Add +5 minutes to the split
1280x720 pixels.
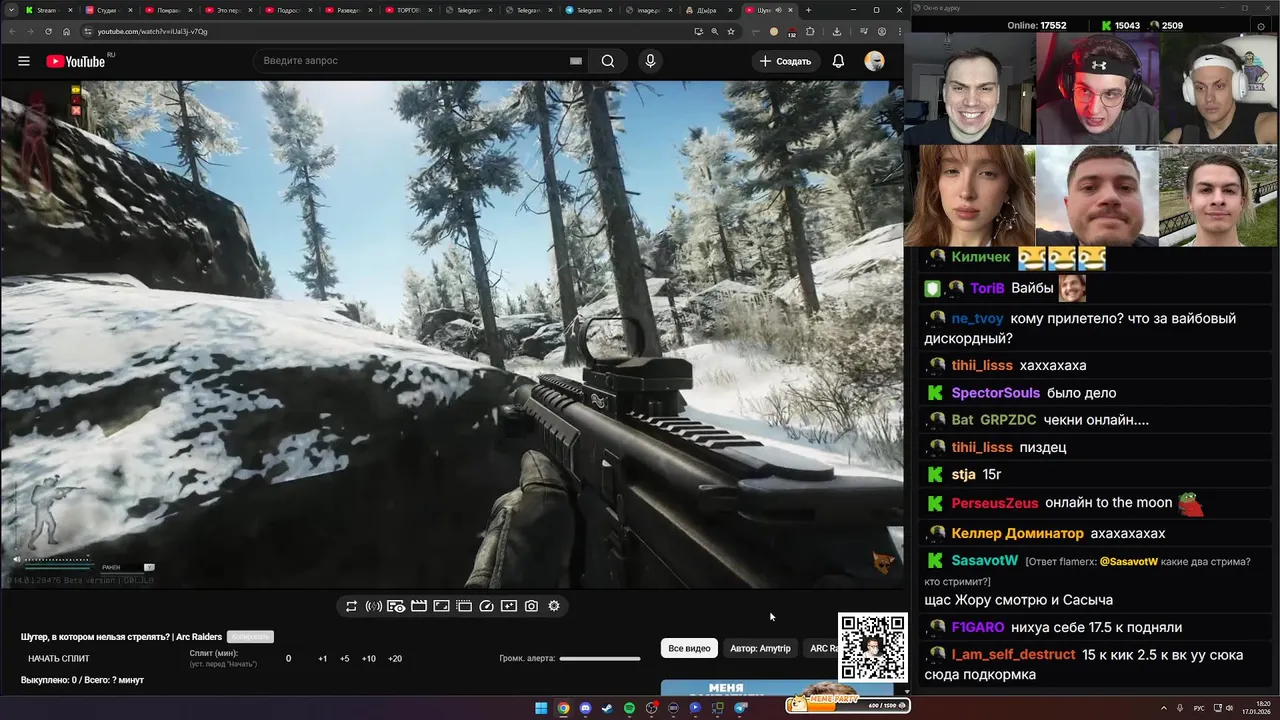[345, 659]
